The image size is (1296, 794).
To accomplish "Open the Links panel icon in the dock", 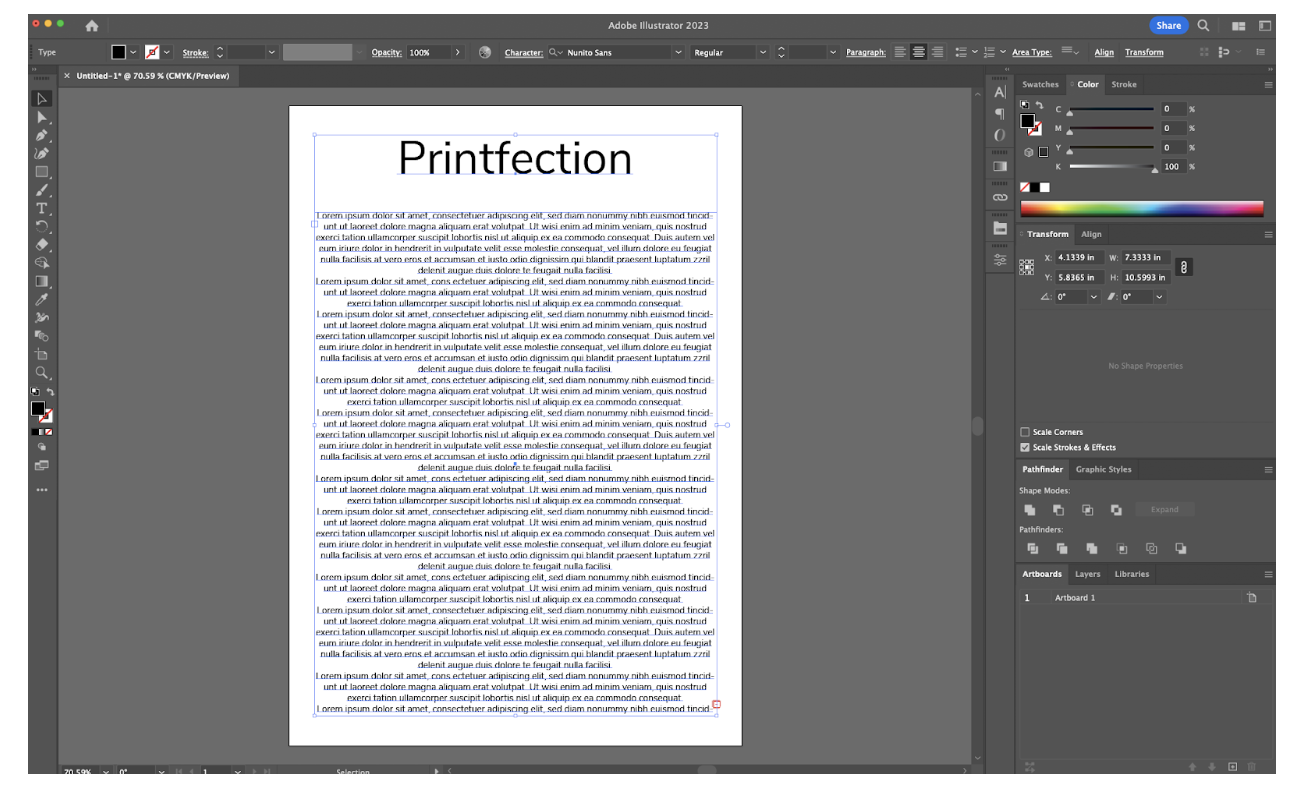I will 999,198.
